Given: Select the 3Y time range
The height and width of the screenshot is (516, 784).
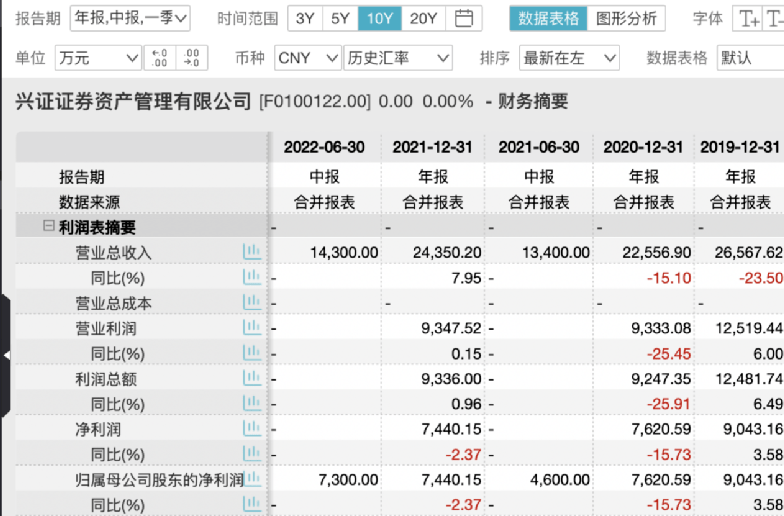Looking at the screenshot, I should pos(305,18).
